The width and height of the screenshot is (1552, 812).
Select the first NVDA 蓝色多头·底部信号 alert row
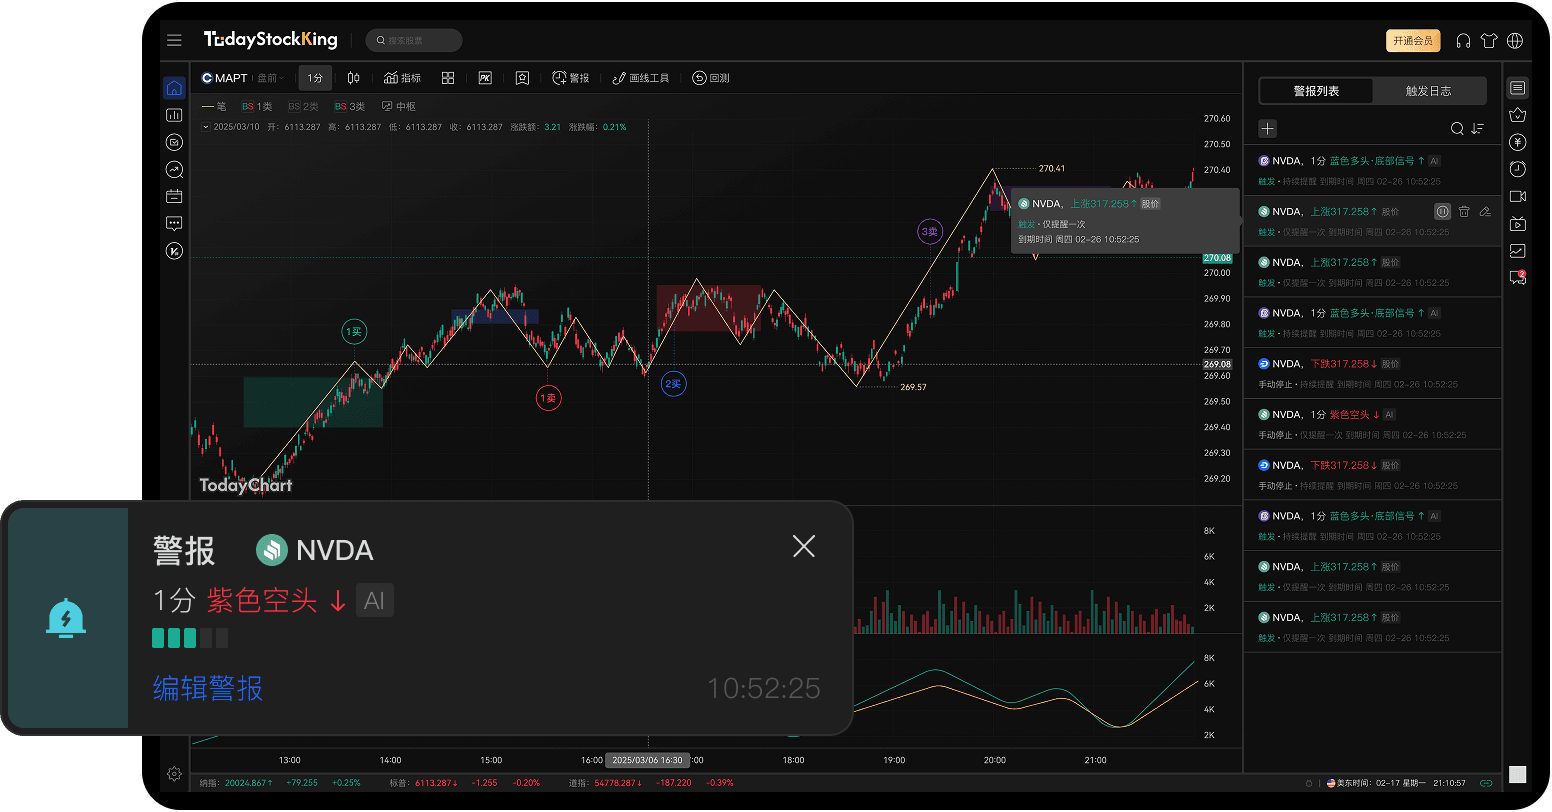click(x=1373, y=170)
